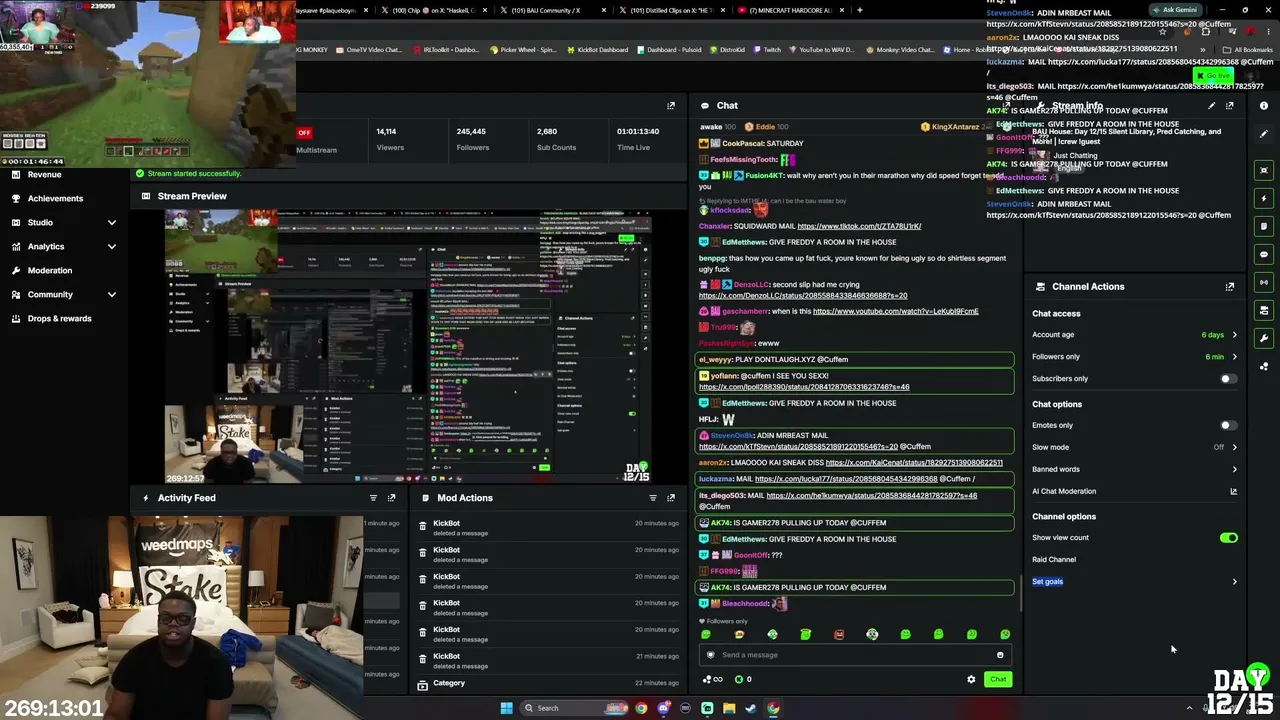Open Account age settings chevron
This screenshot has height=720, width=1280.
(1234, 335)
